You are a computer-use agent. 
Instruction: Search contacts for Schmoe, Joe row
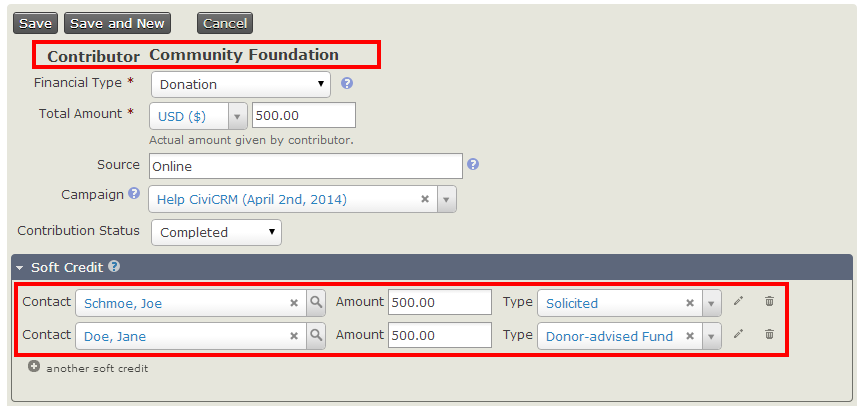(x=314, y=303)
